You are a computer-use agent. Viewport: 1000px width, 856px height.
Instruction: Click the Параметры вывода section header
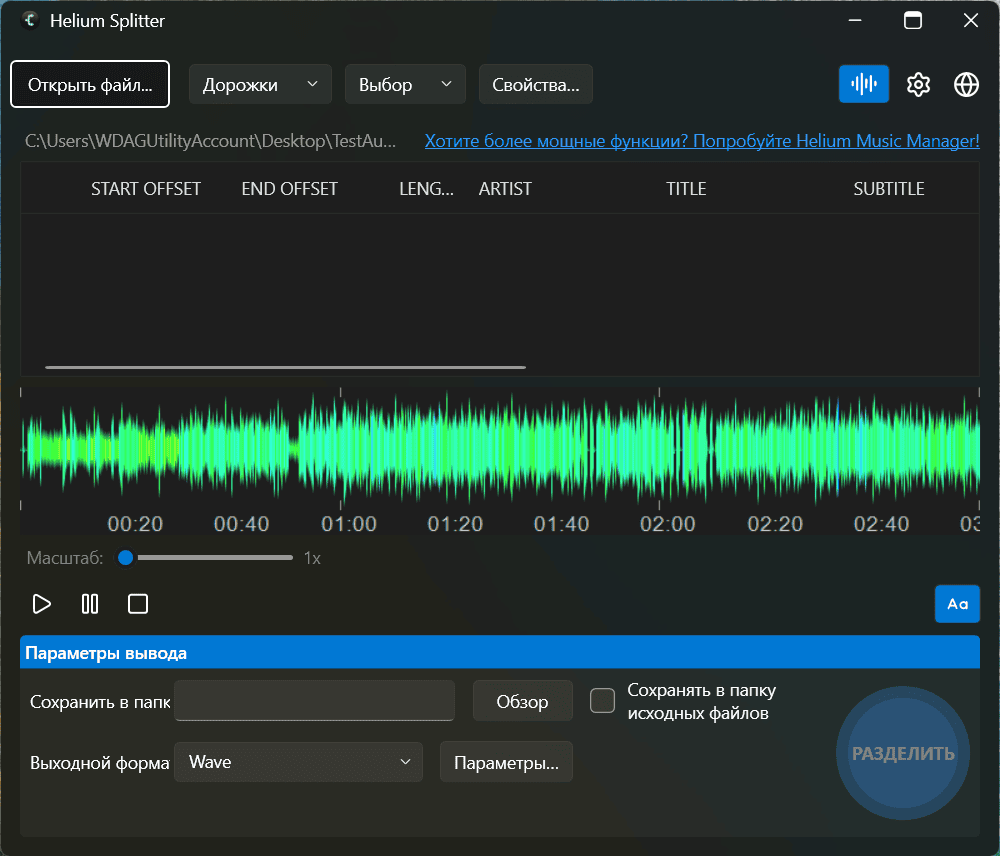499,653
